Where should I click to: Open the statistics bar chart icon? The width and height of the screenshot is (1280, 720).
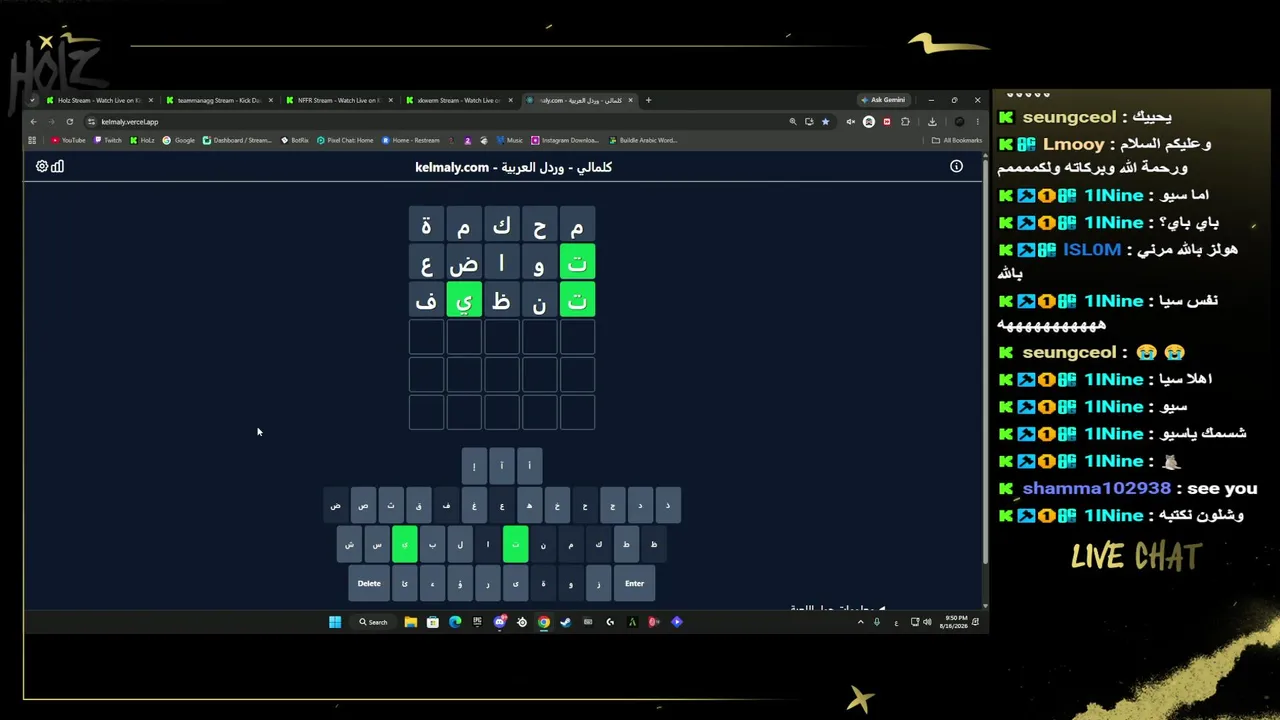(58, 167)
